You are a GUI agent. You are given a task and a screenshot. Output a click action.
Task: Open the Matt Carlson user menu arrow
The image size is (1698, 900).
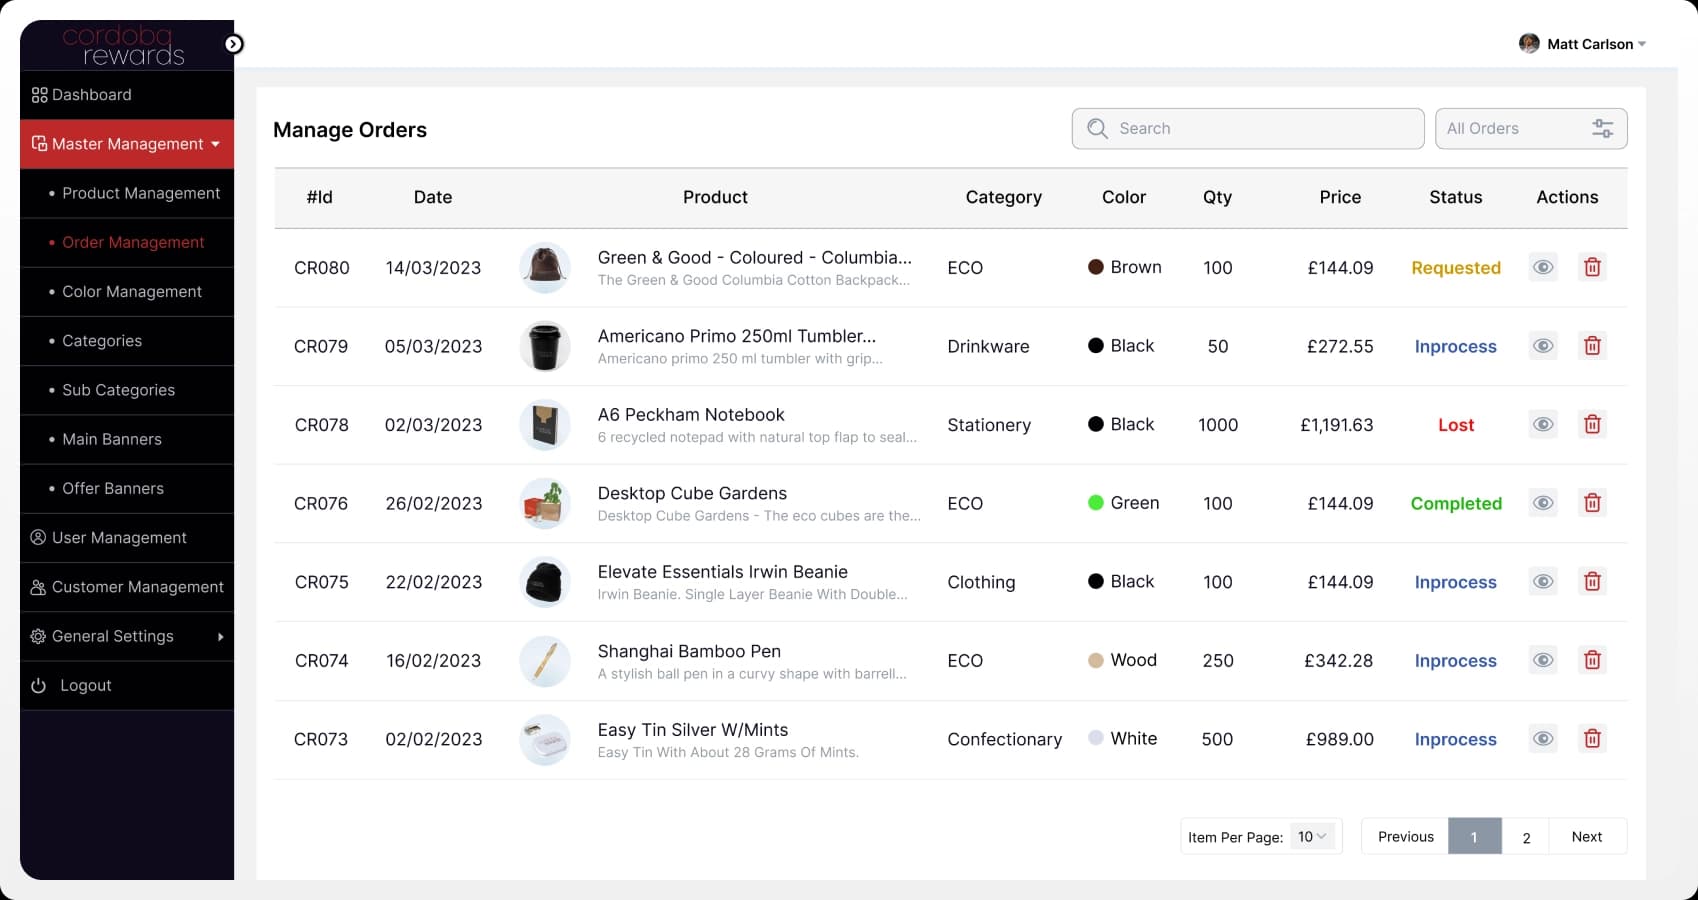pyautogui.click(x=1642, y=44)
